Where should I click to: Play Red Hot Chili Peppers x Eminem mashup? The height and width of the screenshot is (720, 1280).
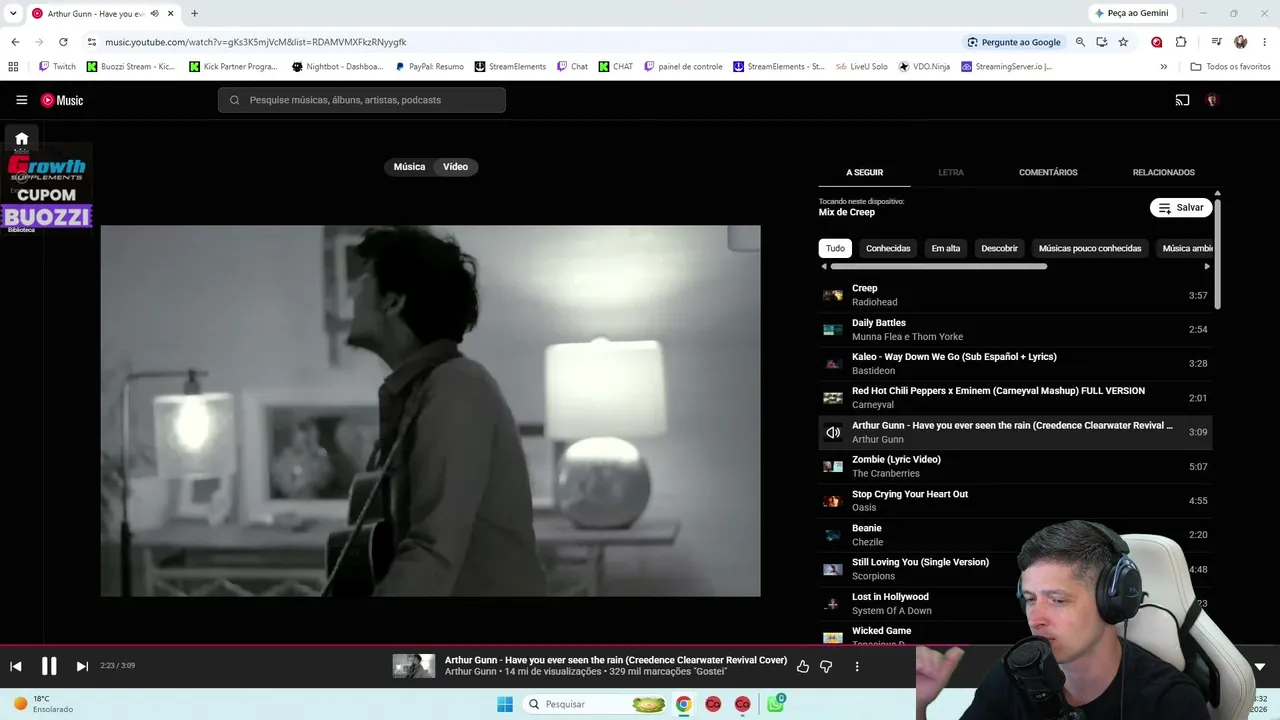tap(1015, 398)
